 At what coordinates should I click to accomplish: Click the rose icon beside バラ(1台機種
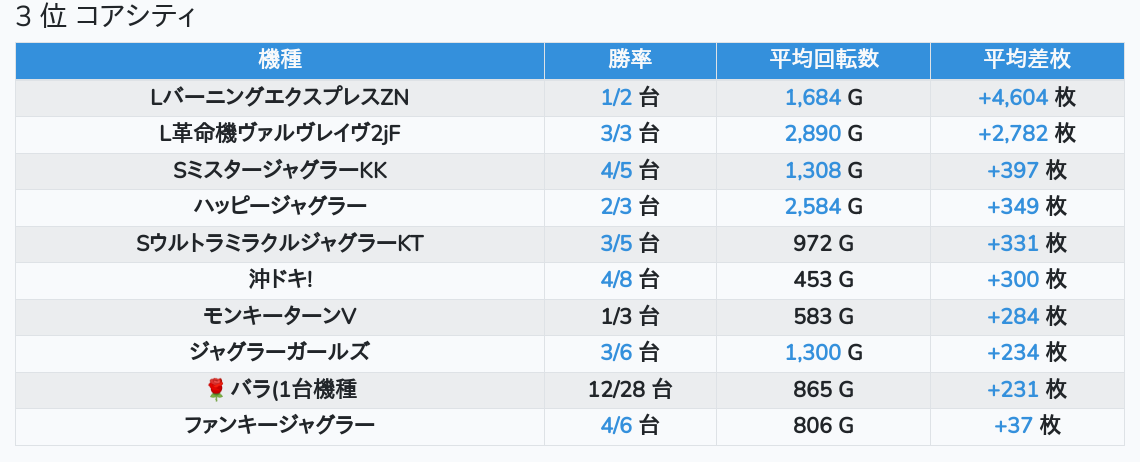click(214, 390)
